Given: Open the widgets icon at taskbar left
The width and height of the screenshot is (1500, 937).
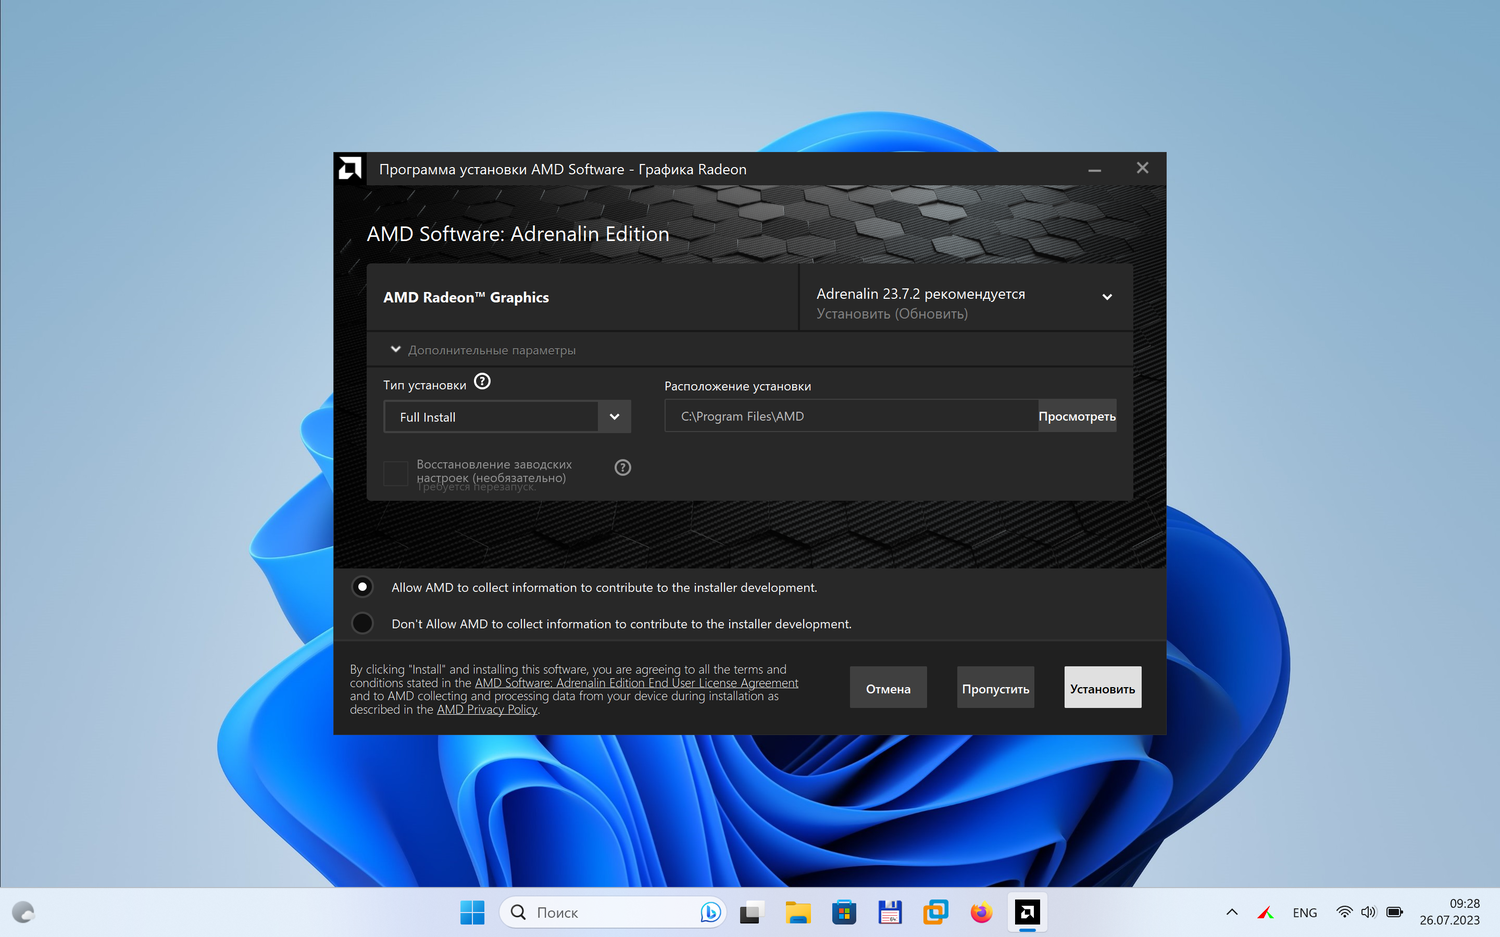Looking at the screenshot, I should 23,912.
